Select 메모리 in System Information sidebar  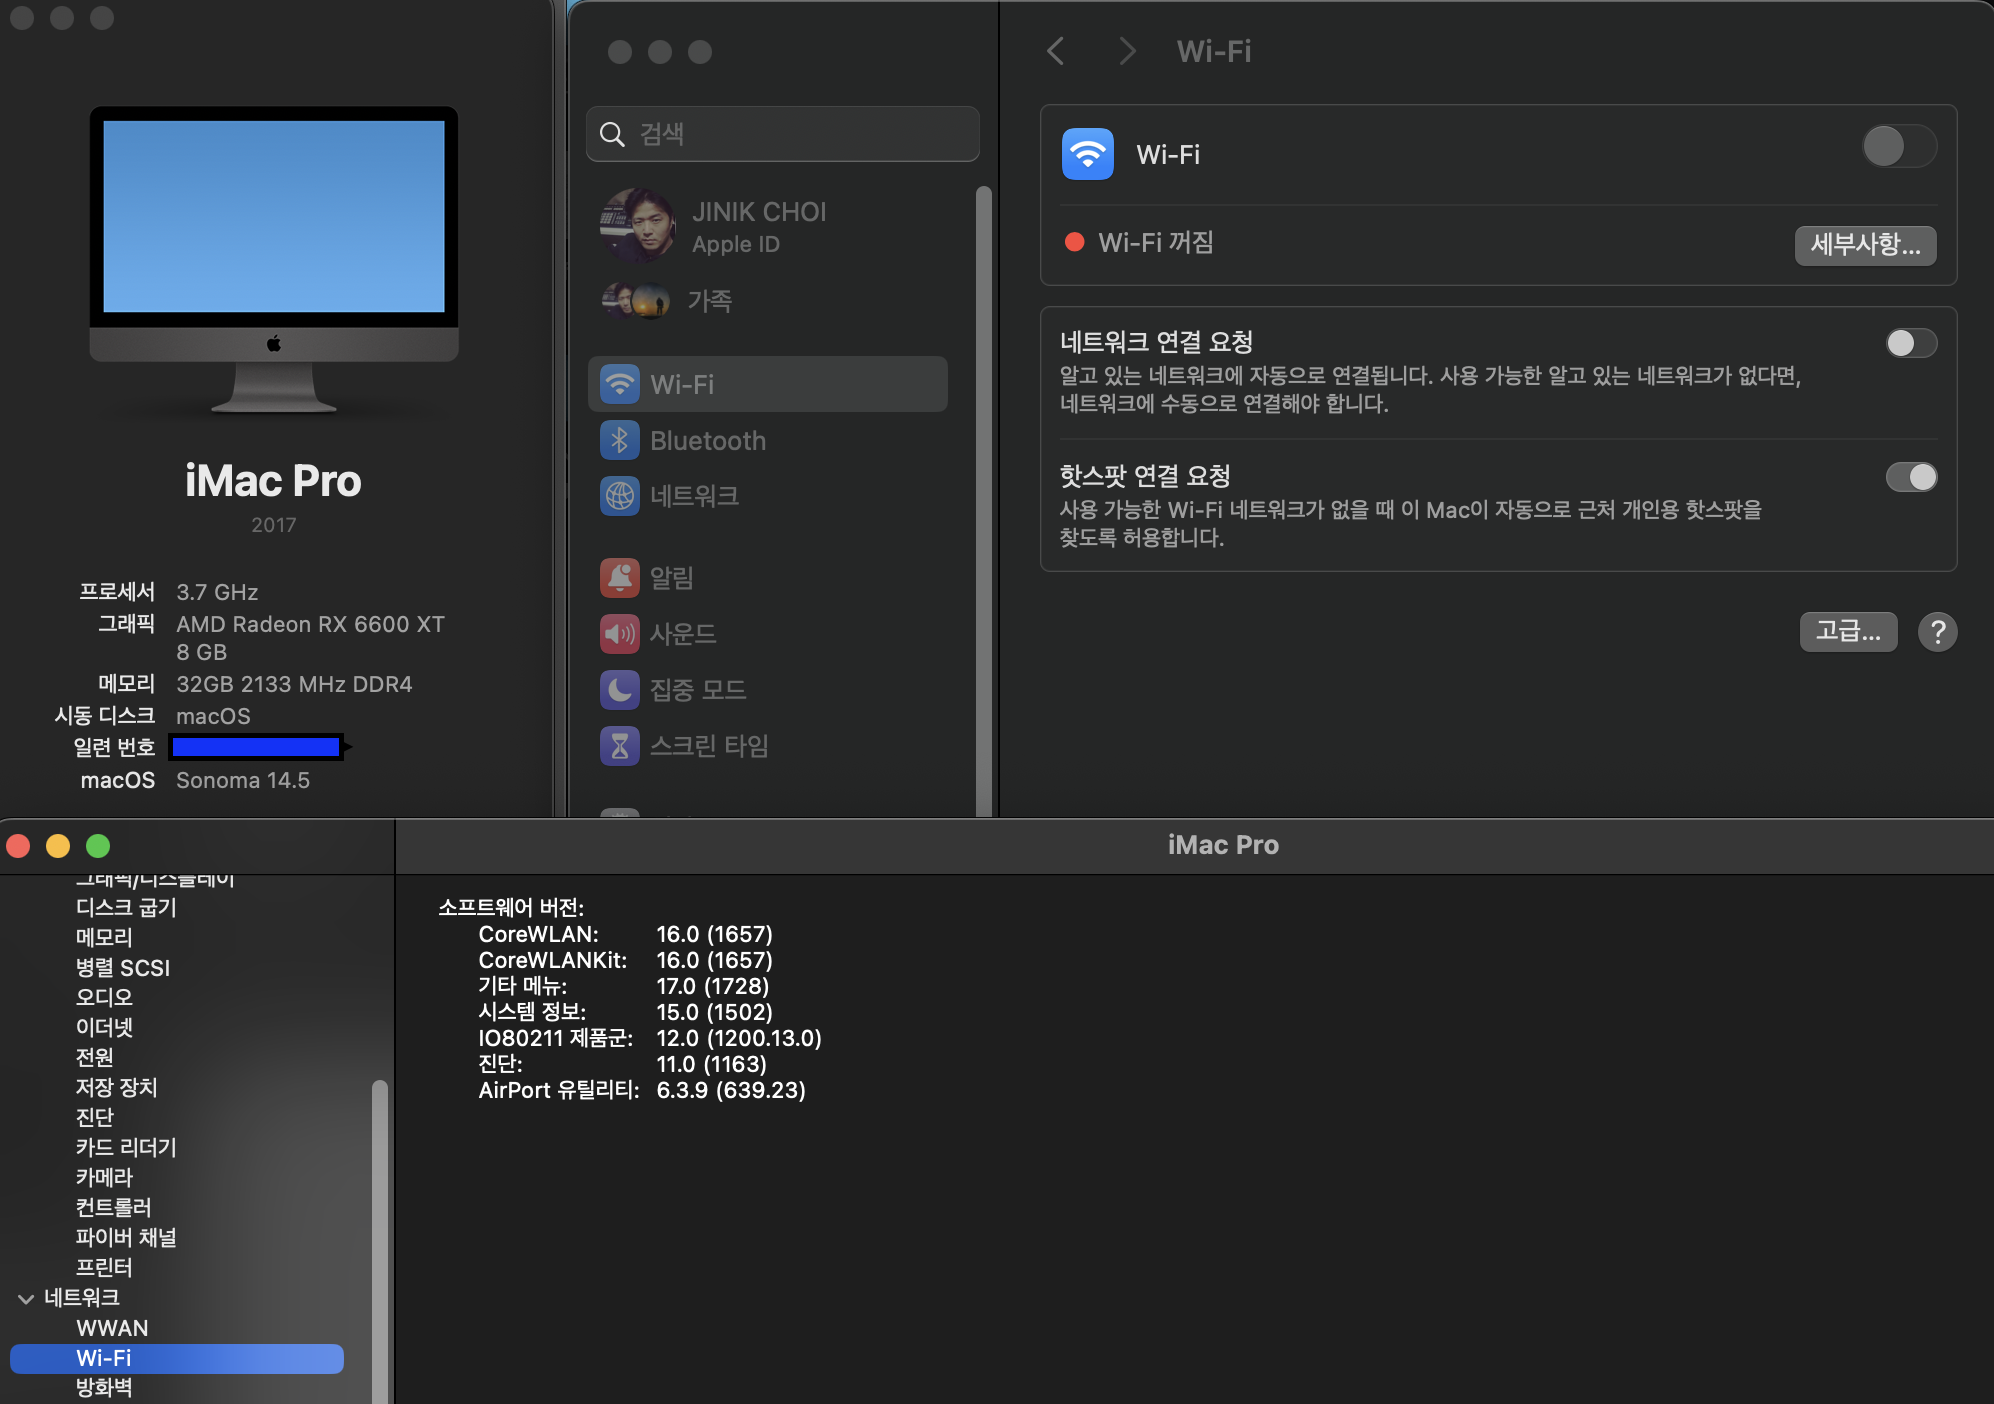104,937
